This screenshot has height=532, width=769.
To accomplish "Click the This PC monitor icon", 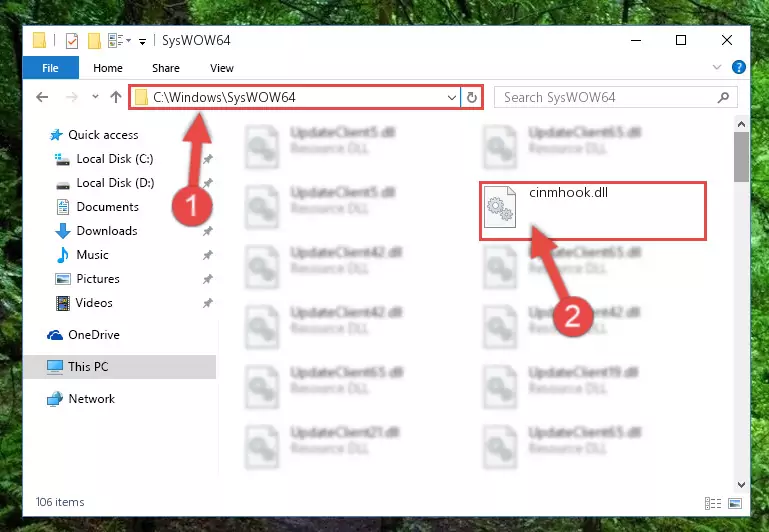I will 55,367.
